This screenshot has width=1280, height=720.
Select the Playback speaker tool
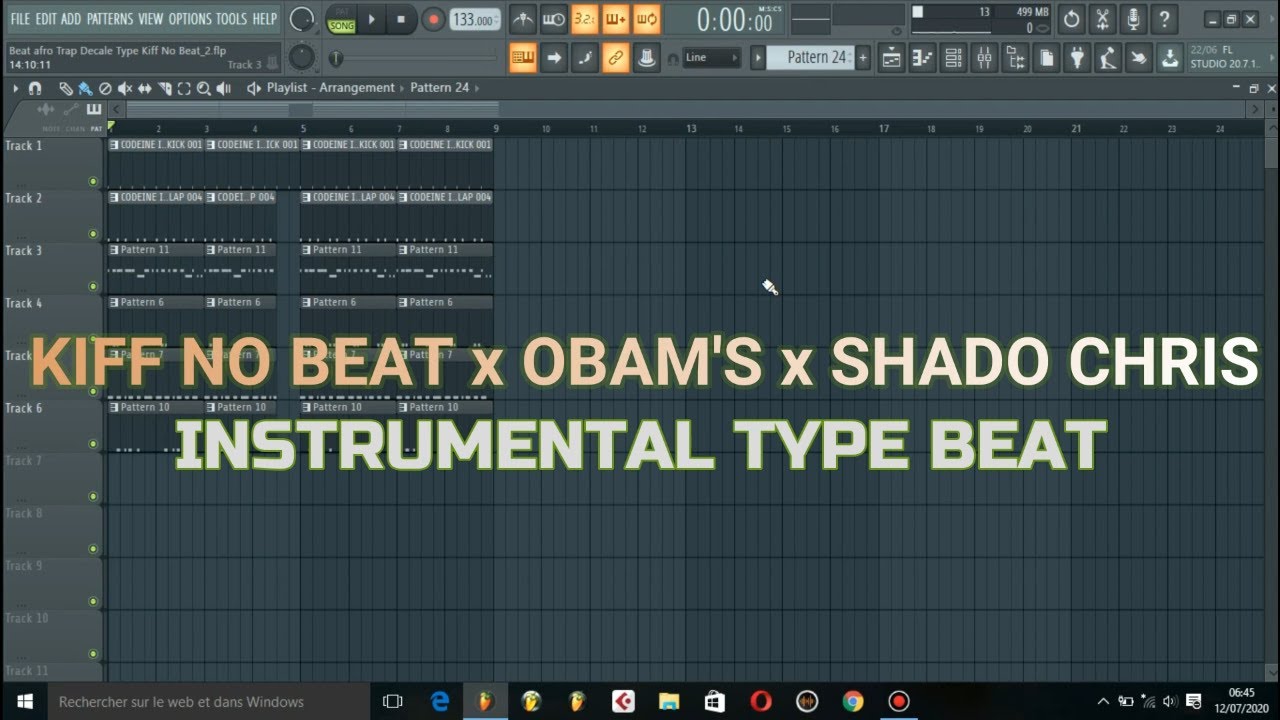click(224, 89)
